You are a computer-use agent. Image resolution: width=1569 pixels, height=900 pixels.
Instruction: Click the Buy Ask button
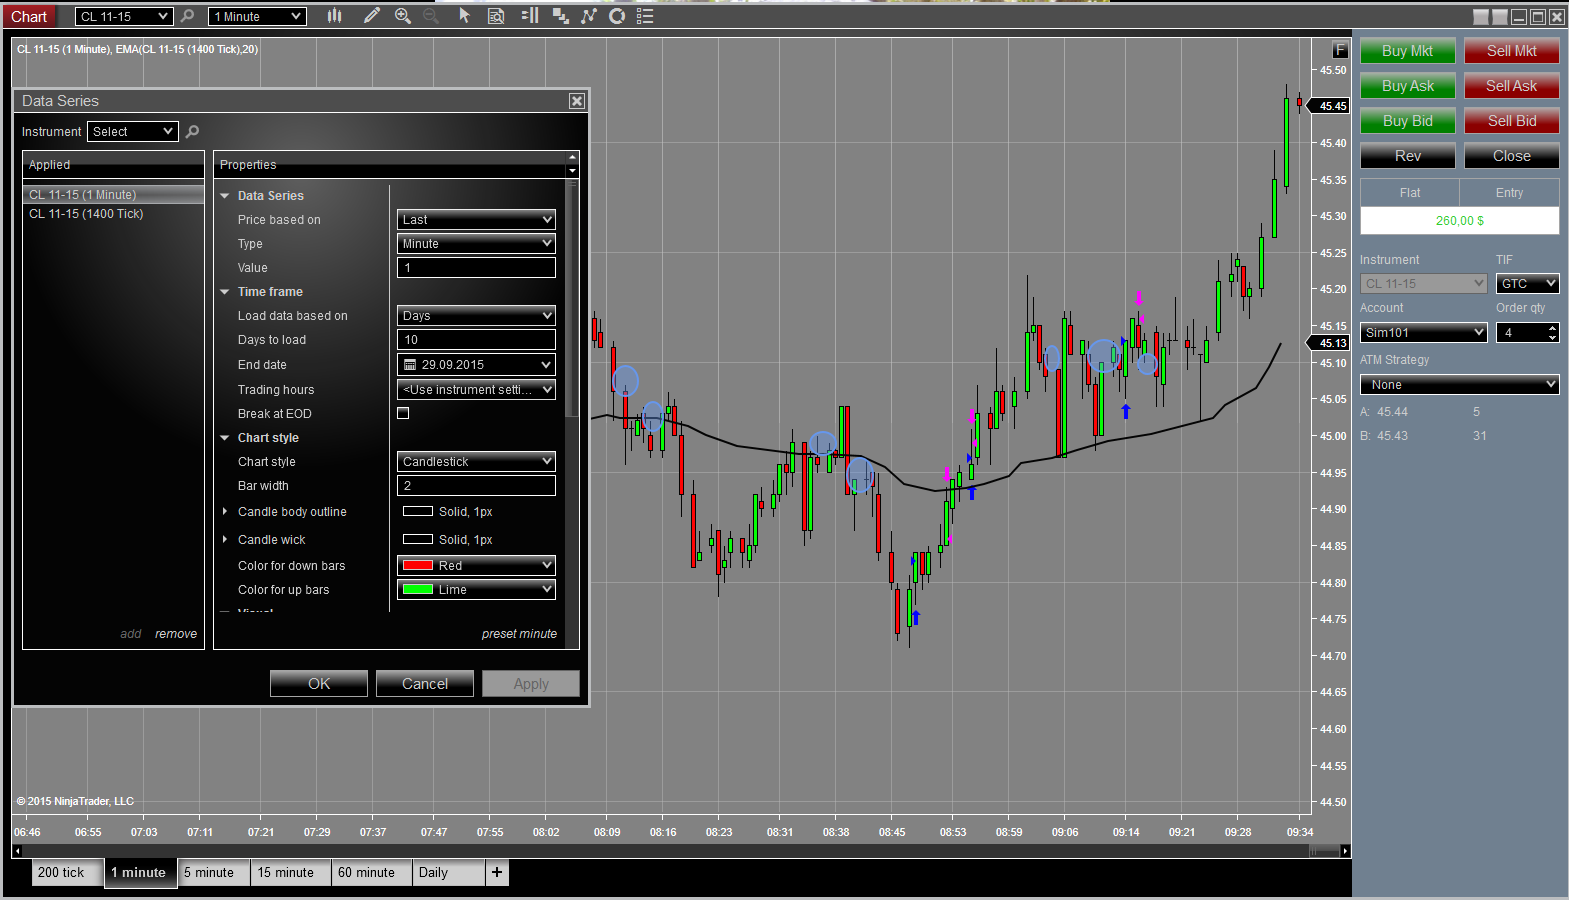coord(1407,86)
